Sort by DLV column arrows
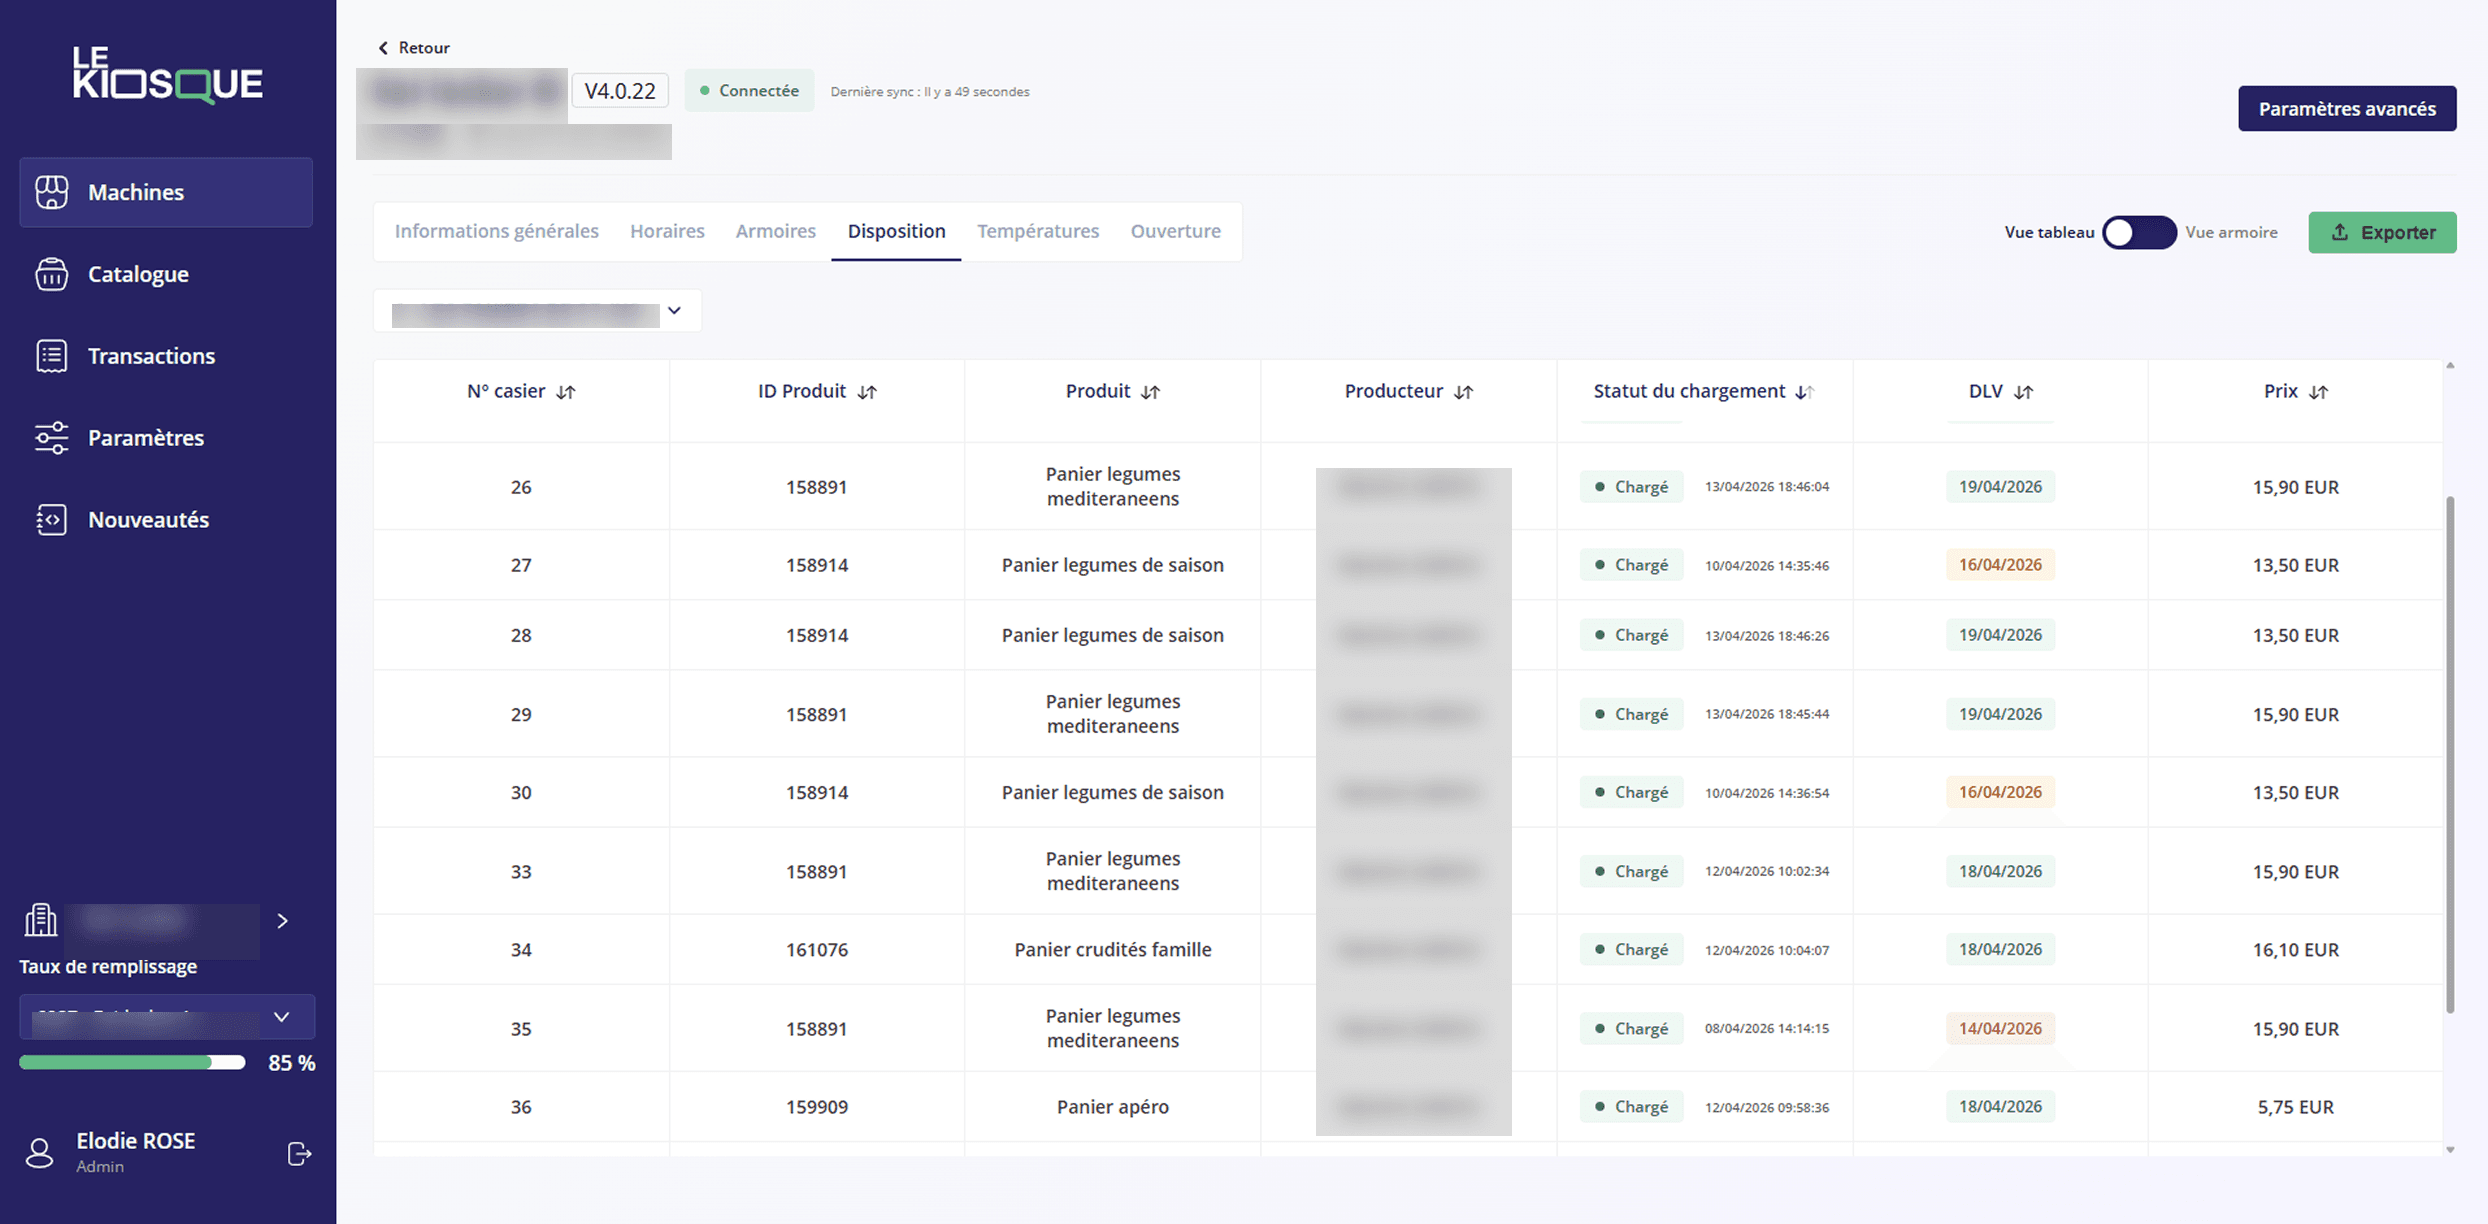This screenshot has width=2488, height=1224. [x=2024, y=392]
